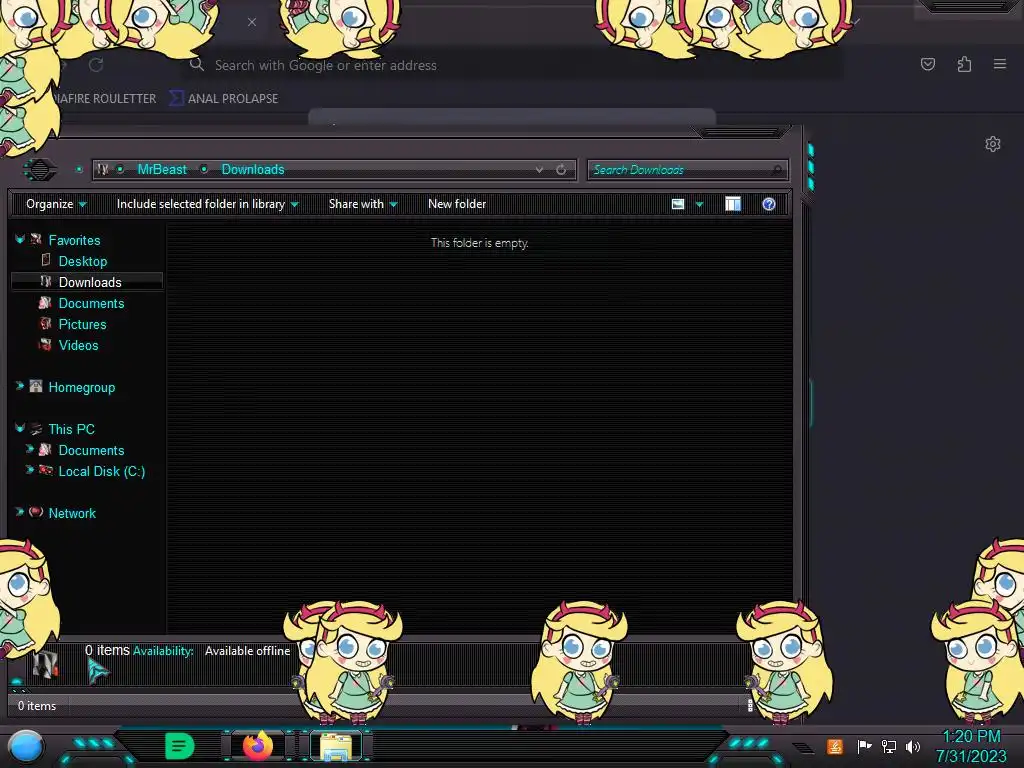The width and height of the screenshot is (1024, 768).
Task: Open Videos under Favorites
Action: [x=78, y=345]
